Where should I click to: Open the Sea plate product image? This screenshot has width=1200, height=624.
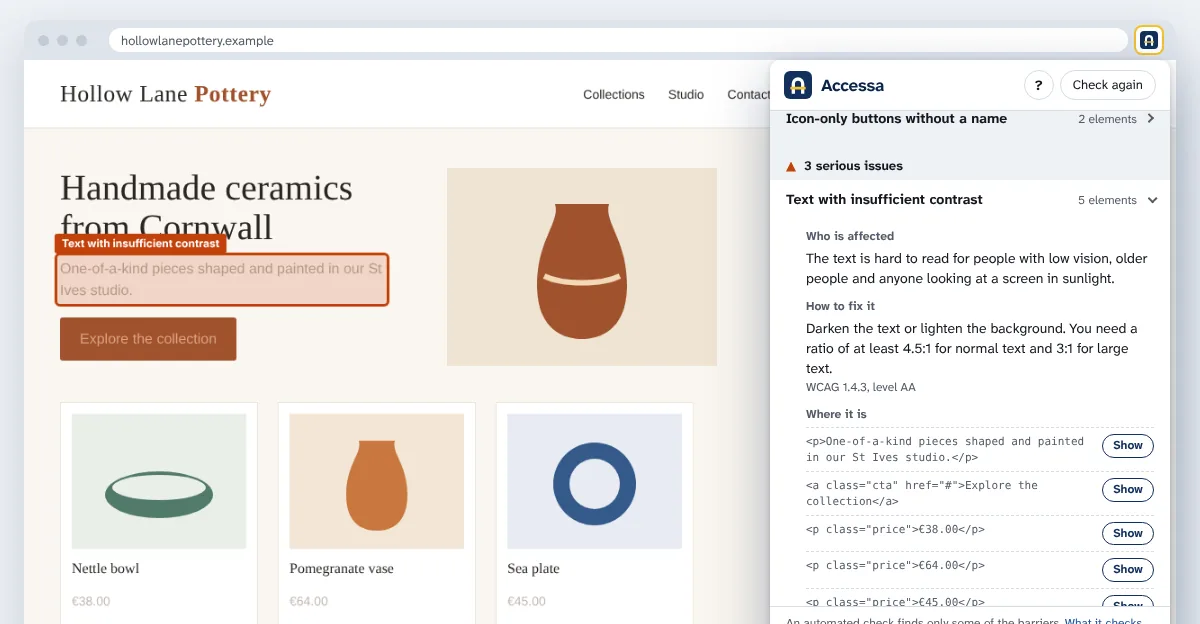pyautogui.click(x=594, y=481)
